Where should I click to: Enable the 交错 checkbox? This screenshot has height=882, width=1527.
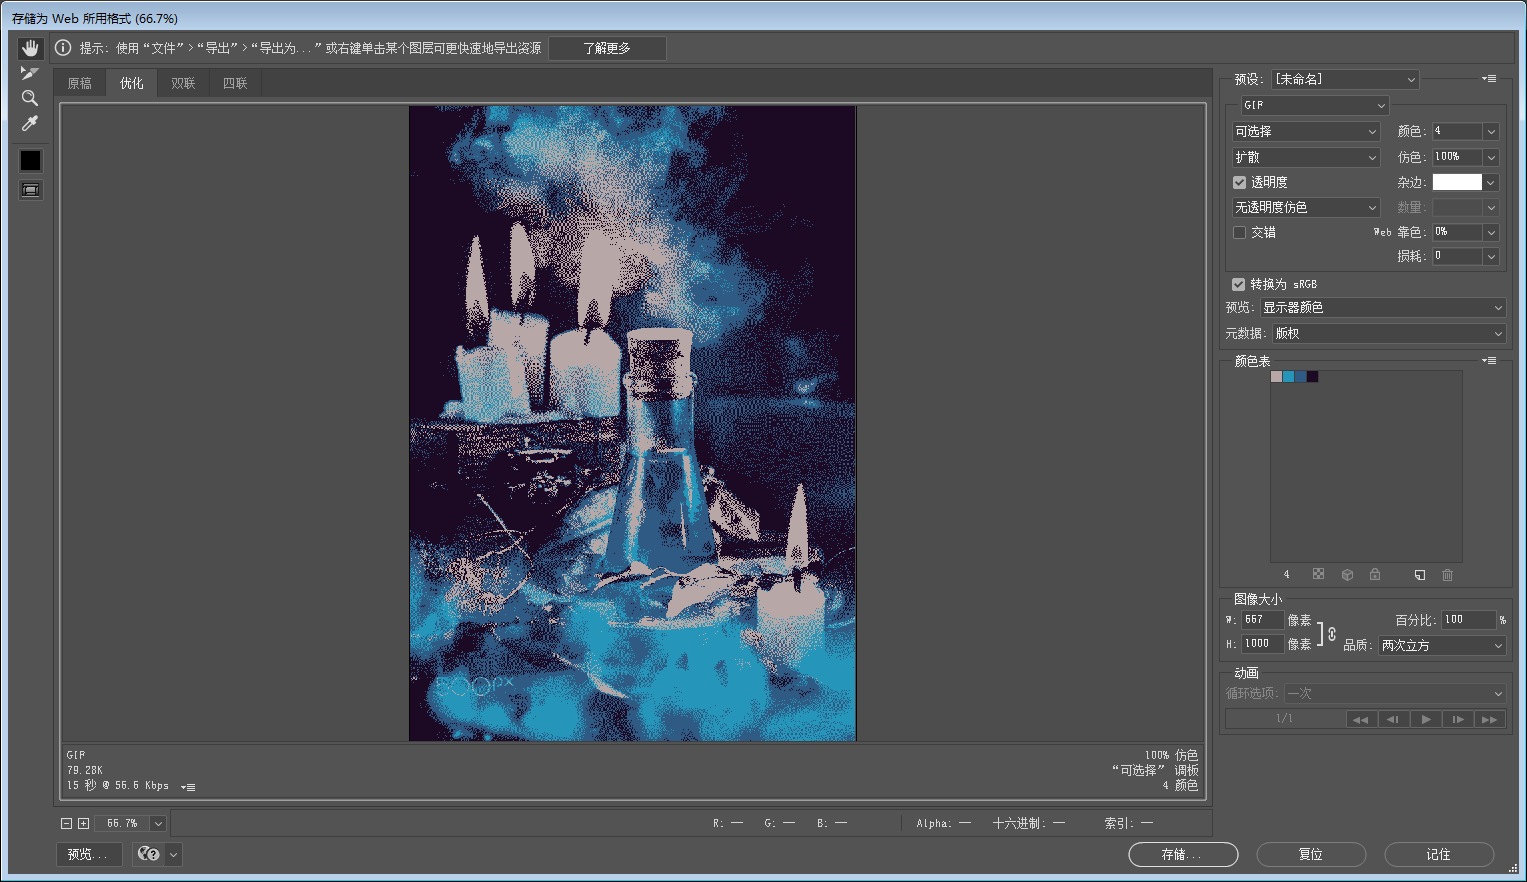(1240, 233)
